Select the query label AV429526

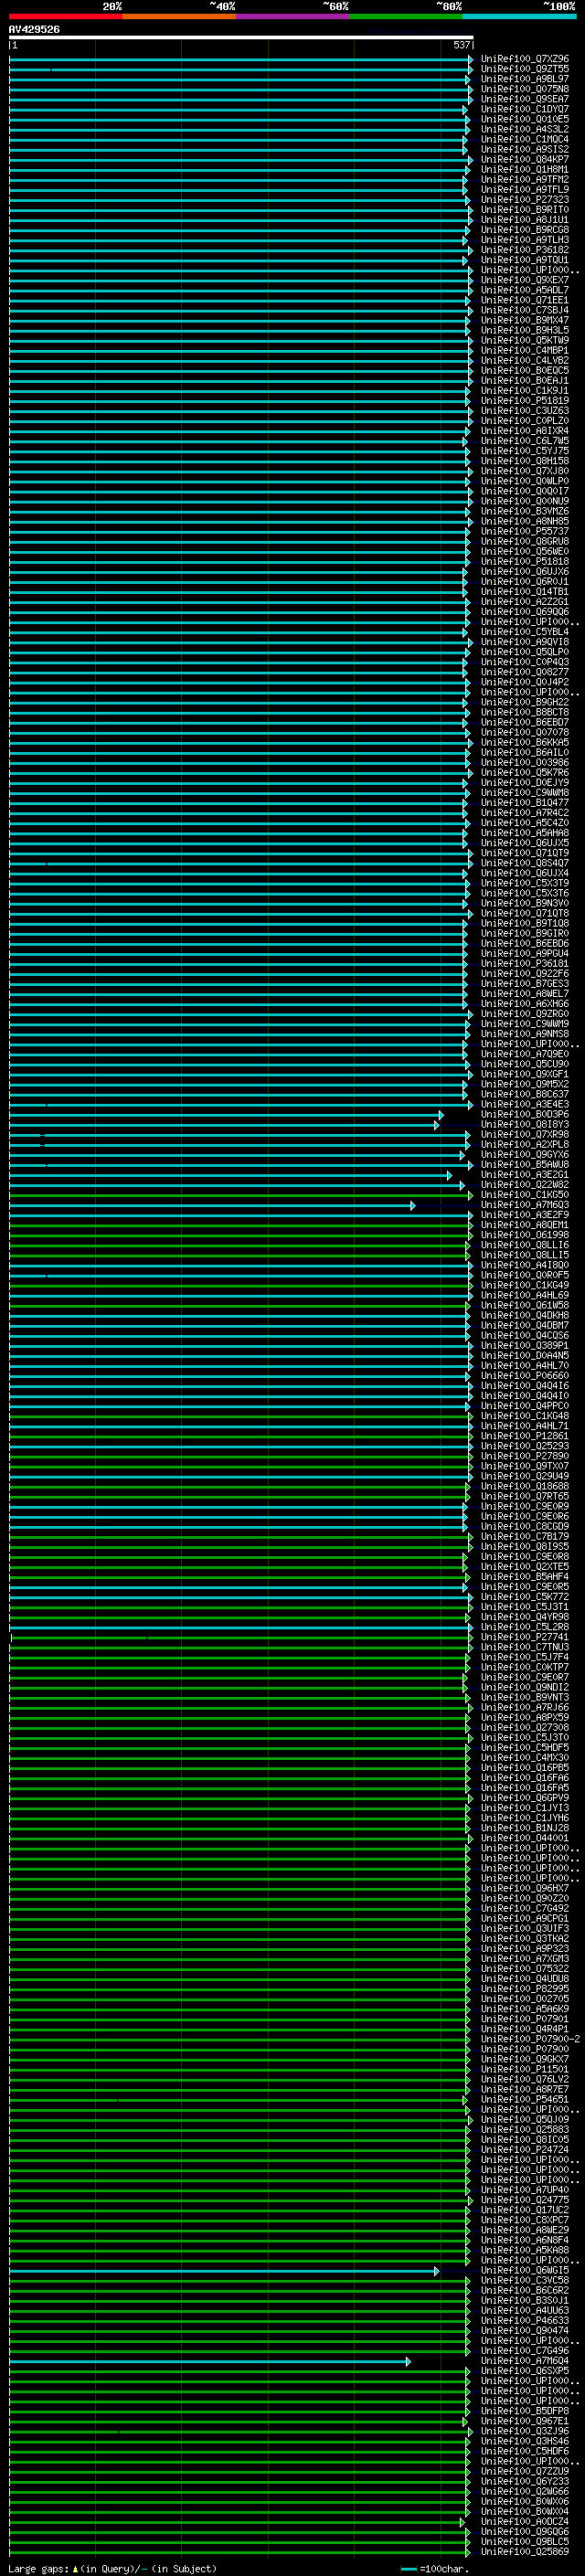pos(34,29)
